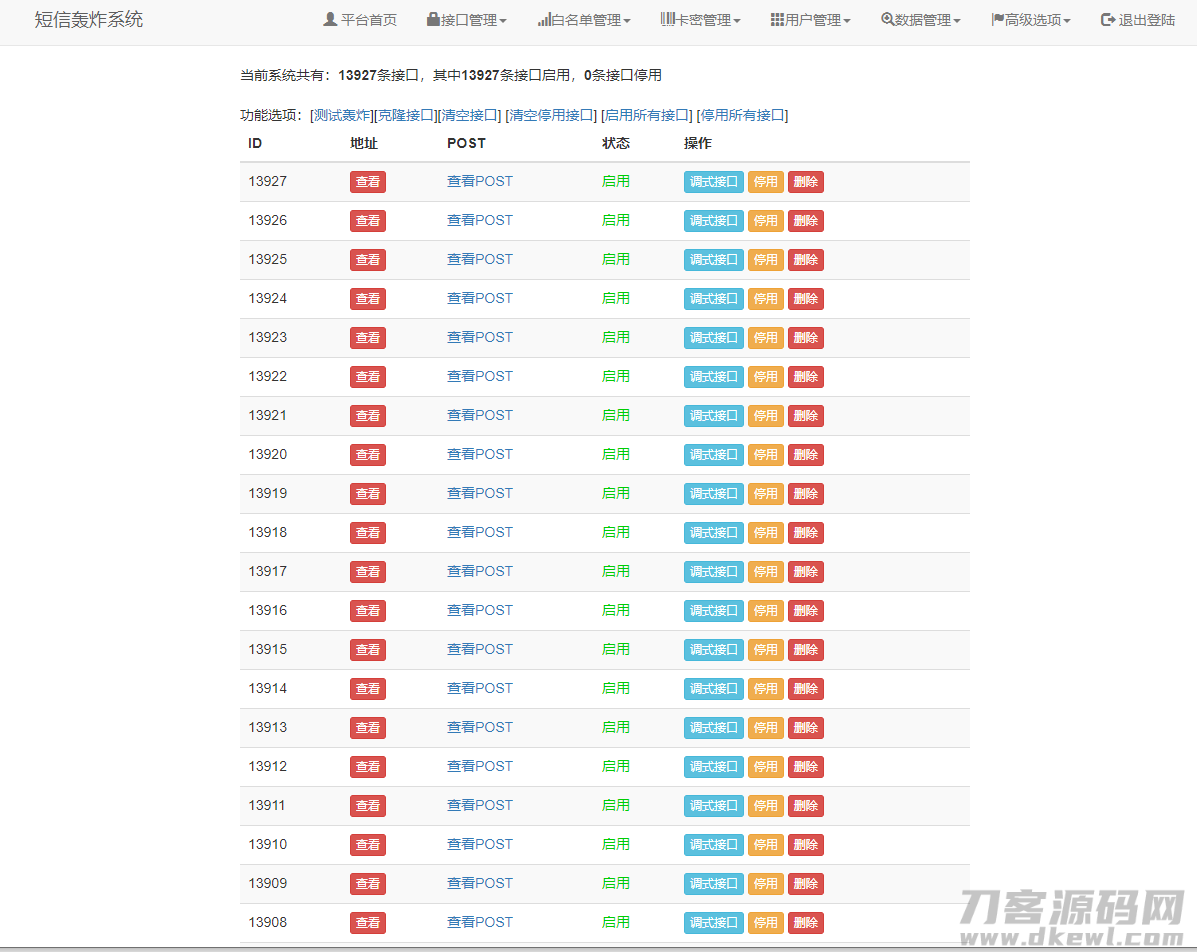Click the flag icon beside 高级选项
1197x952 pixels.
996,18
